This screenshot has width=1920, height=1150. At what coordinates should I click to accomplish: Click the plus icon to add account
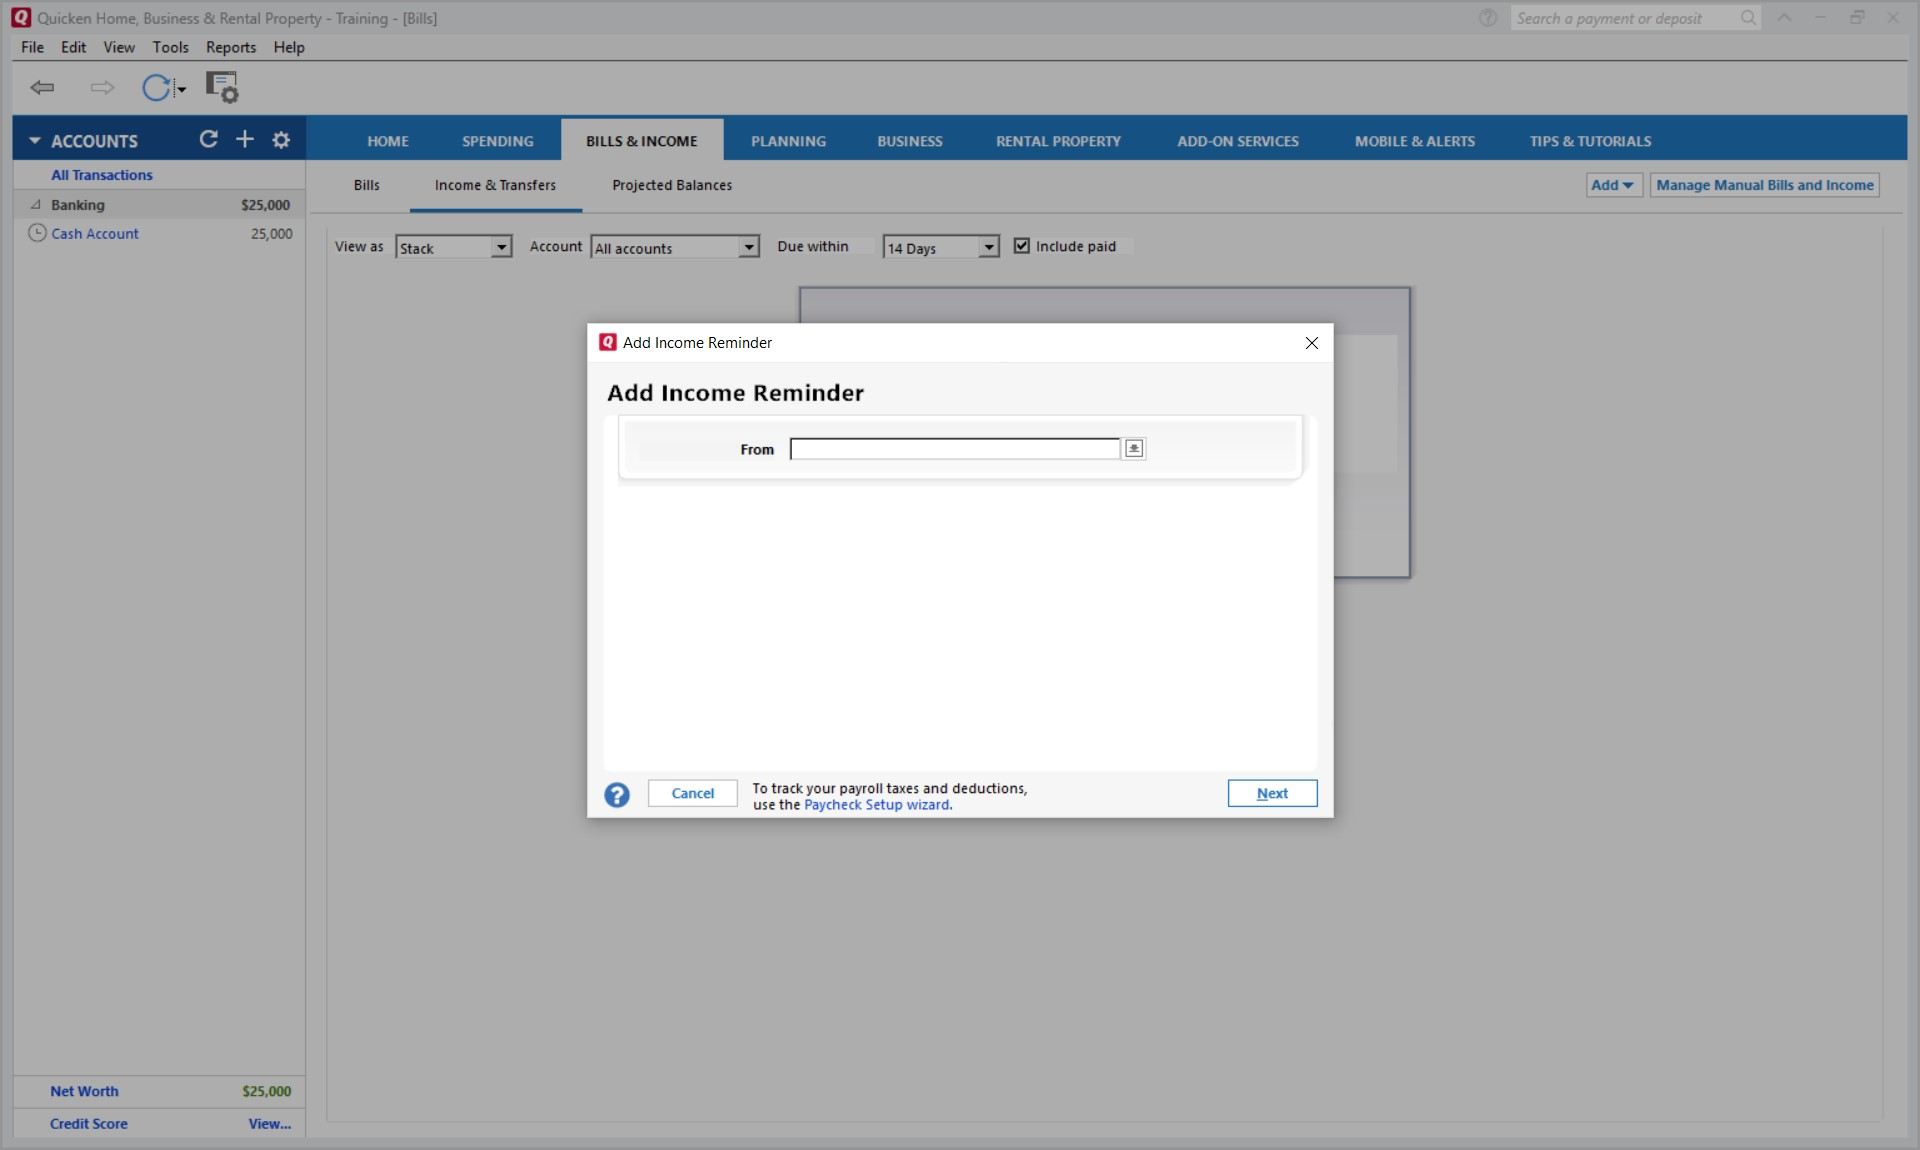(x=245, y=140)
